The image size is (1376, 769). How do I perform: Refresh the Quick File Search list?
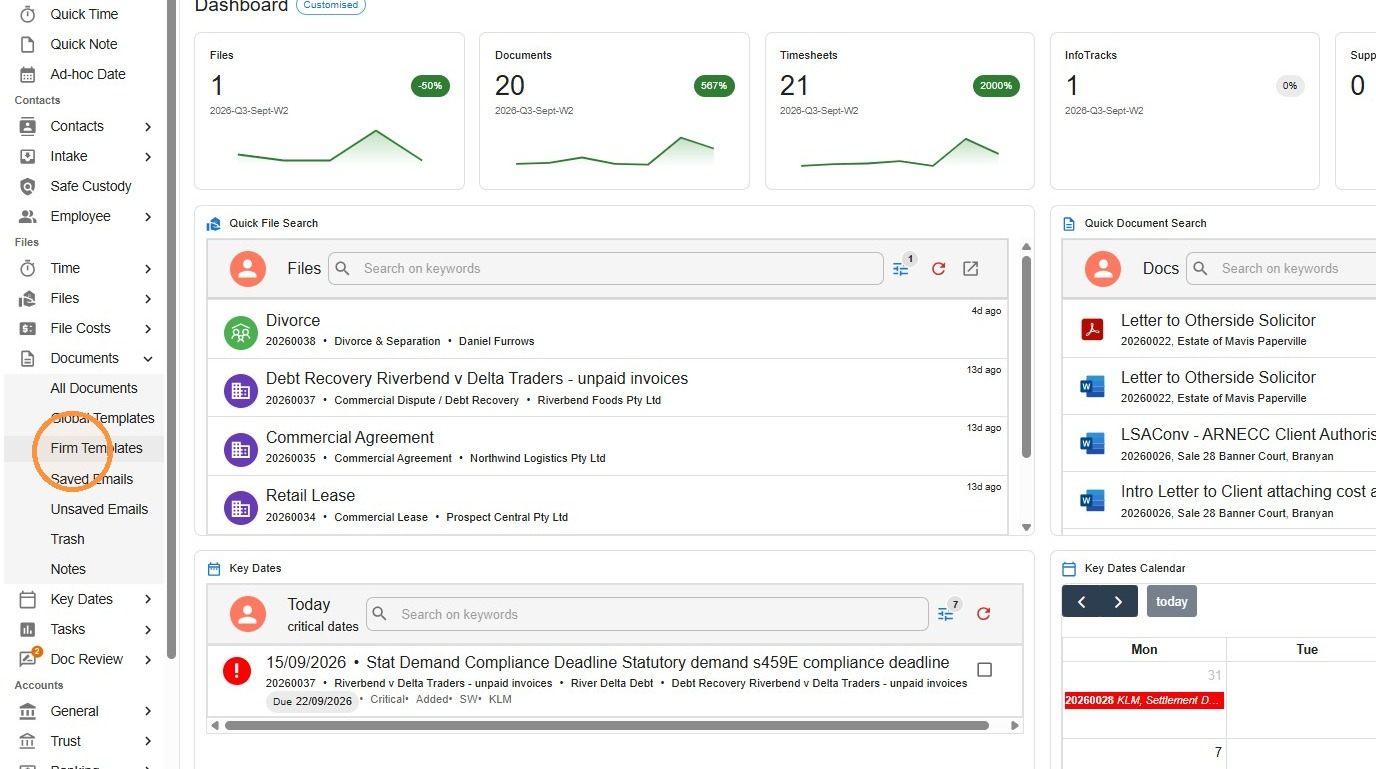coord(938,268)
